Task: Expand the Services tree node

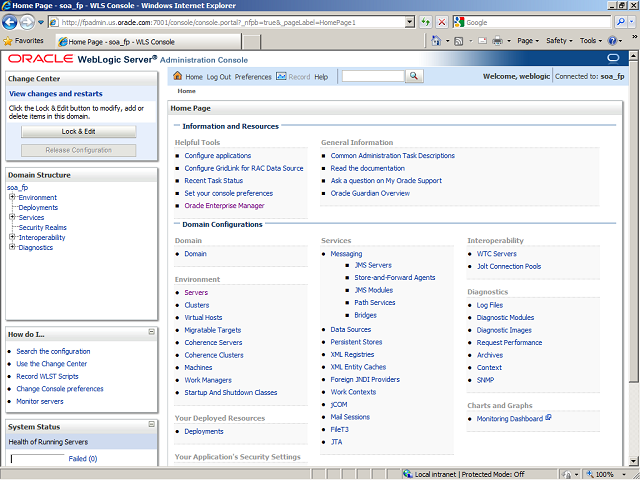Action: pyautogui.click(x=12, y=217)
